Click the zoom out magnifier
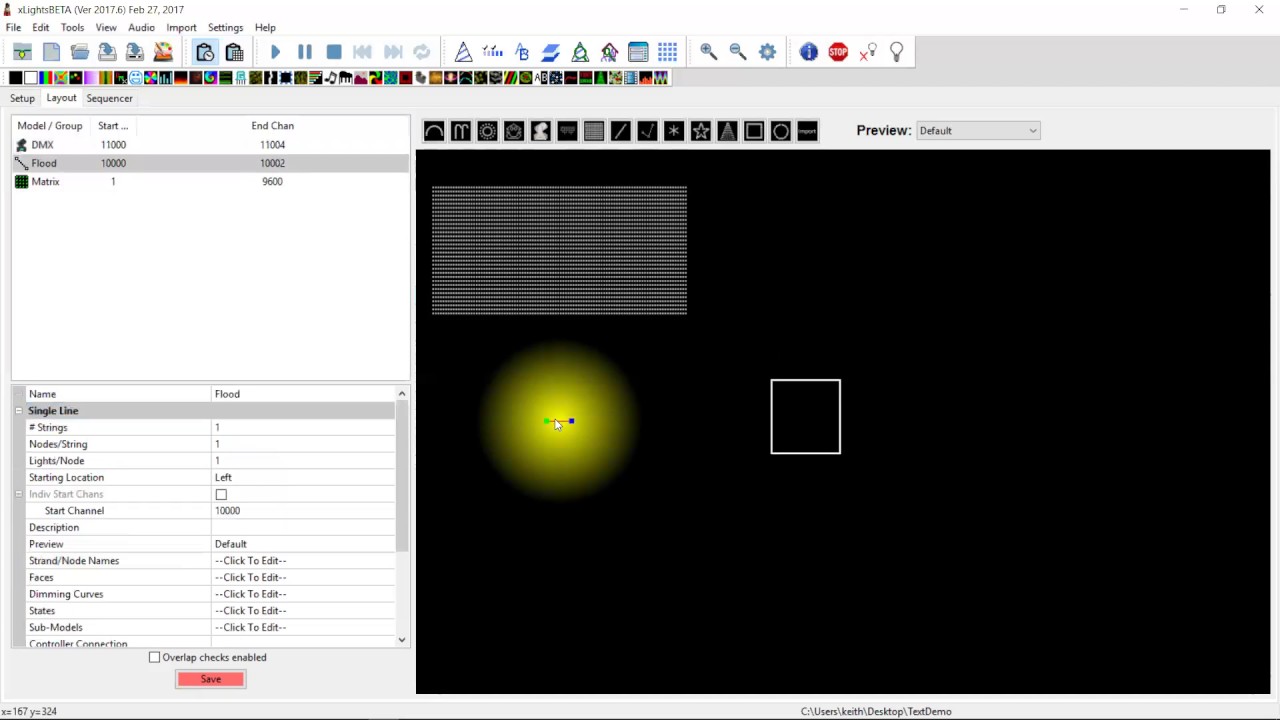Viewport: 1280px width, 720px height. pyautogui.click(x=738, y=52)
